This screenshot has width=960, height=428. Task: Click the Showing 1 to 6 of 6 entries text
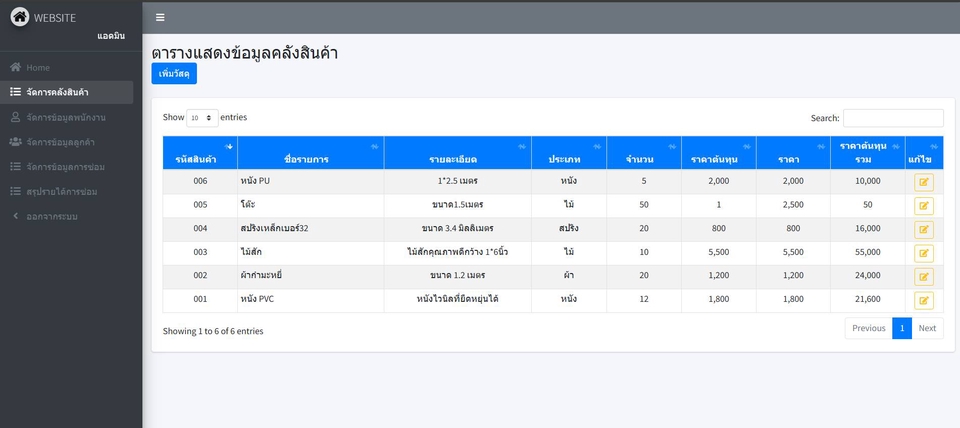click(213, 331)
